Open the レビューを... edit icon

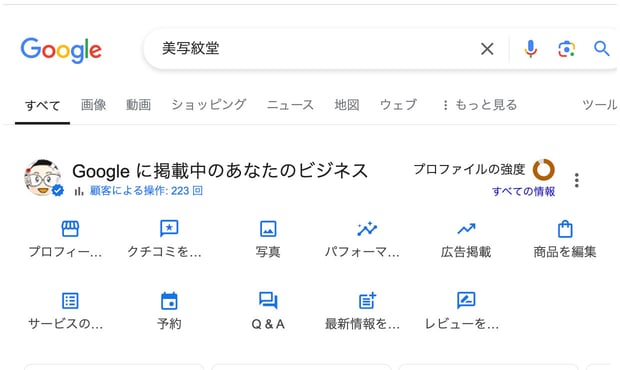click(x=466, y=300)
